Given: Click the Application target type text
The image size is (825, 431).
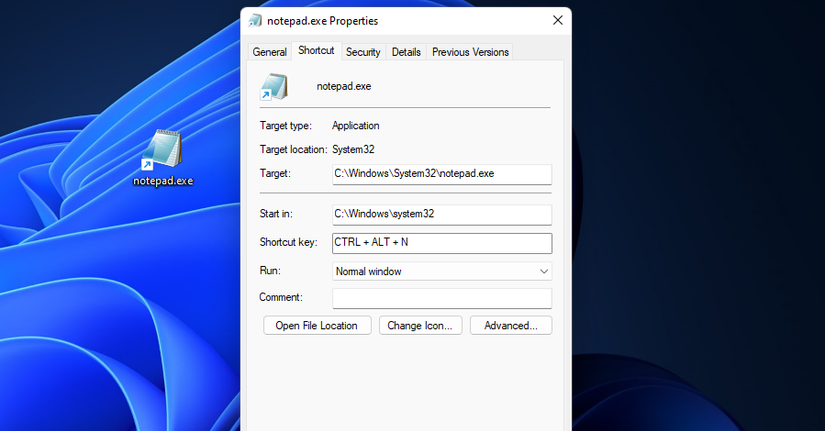Looking at the screenshot, I should 356,126.
